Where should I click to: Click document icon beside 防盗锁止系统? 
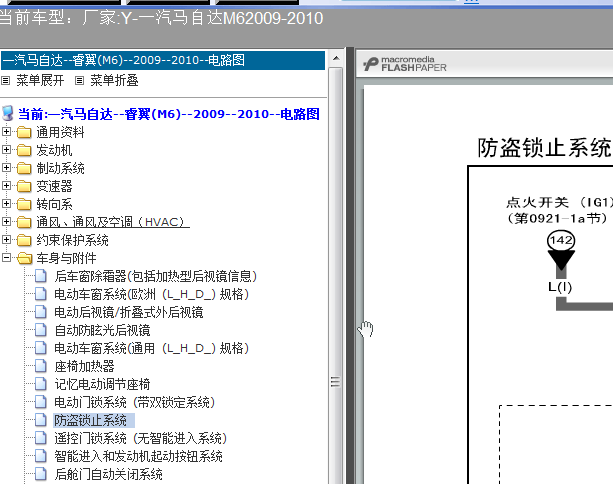41,420
